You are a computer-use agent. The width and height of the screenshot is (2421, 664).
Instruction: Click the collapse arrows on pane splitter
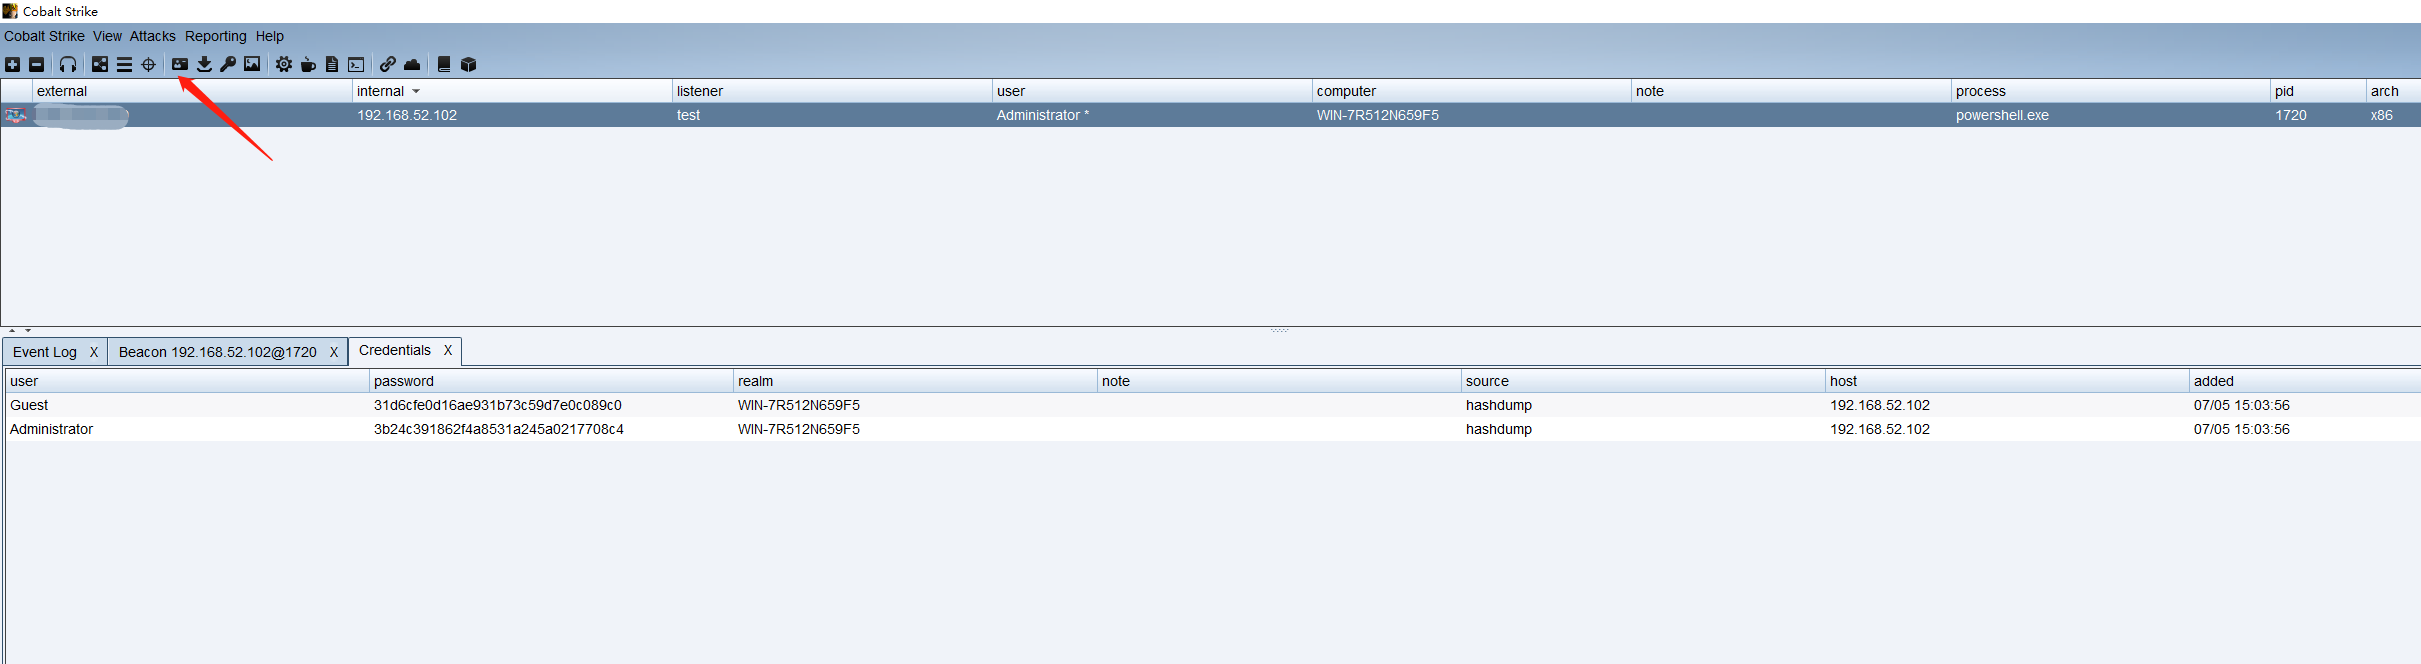click(20, 330)
